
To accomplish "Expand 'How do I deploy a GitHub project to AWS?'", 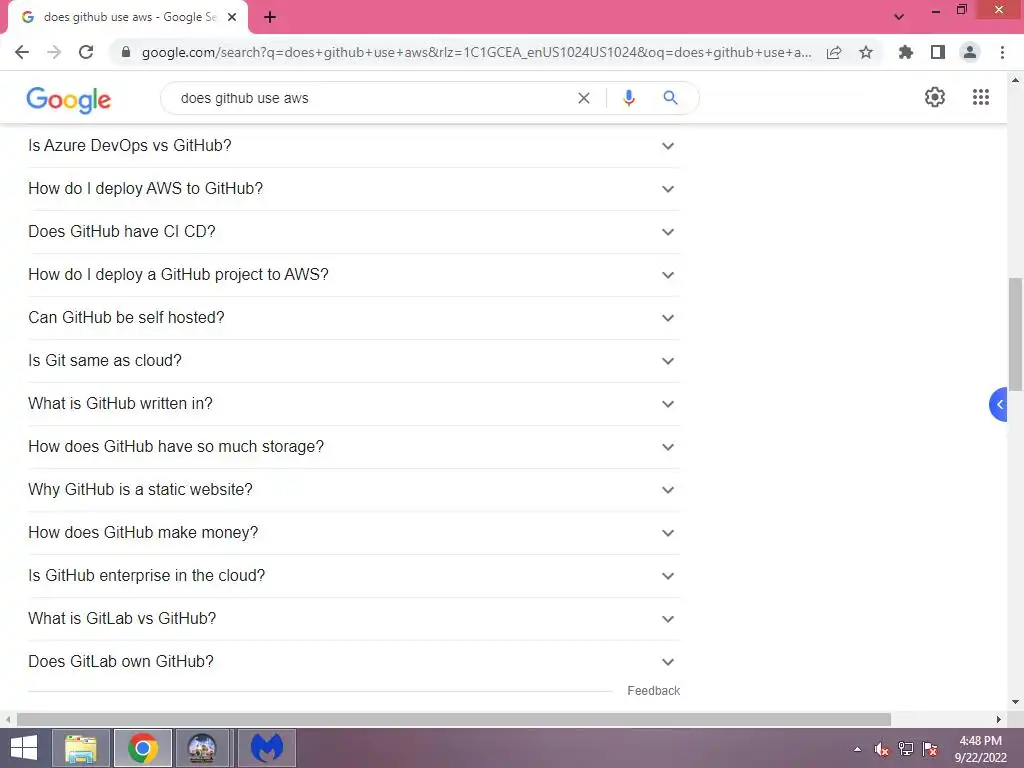I will pos(354,275).
